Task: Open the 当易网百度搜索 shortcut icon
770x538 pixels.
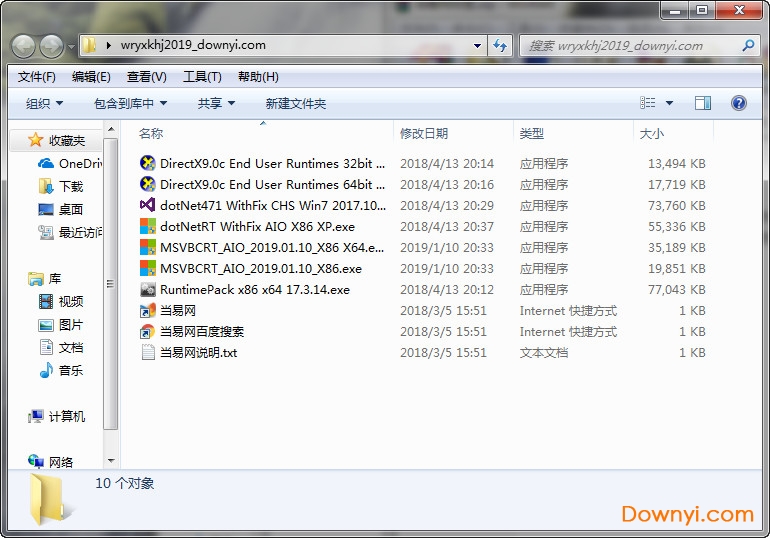Action: [x=148, y=331]
